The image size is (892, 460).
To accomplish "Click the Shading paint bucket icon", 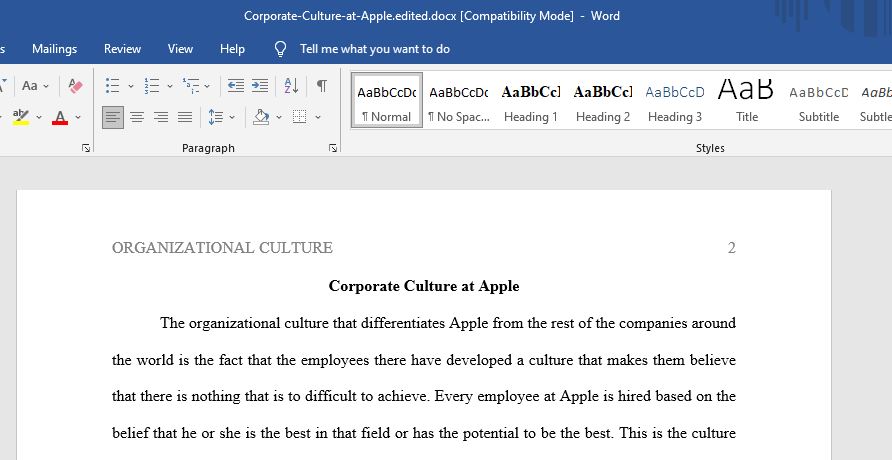I will (x=261, y=117).
